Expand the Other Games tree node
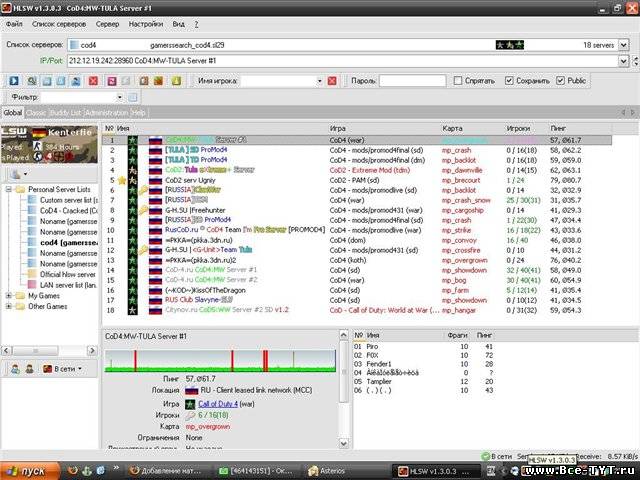The width and height of the screenshot is (640, 480). pyautogui.click(x=9, y=306)
